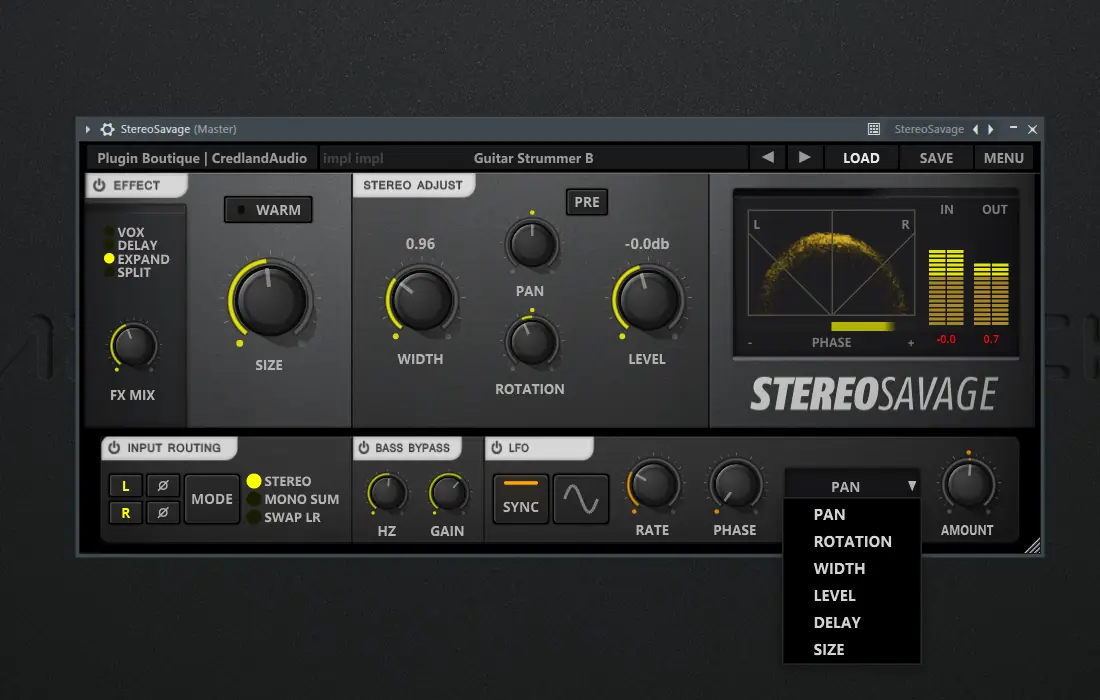This screenshot has width=1100, height=700.
Task: Click the LFO RATE knob
Action: (652, 485)
